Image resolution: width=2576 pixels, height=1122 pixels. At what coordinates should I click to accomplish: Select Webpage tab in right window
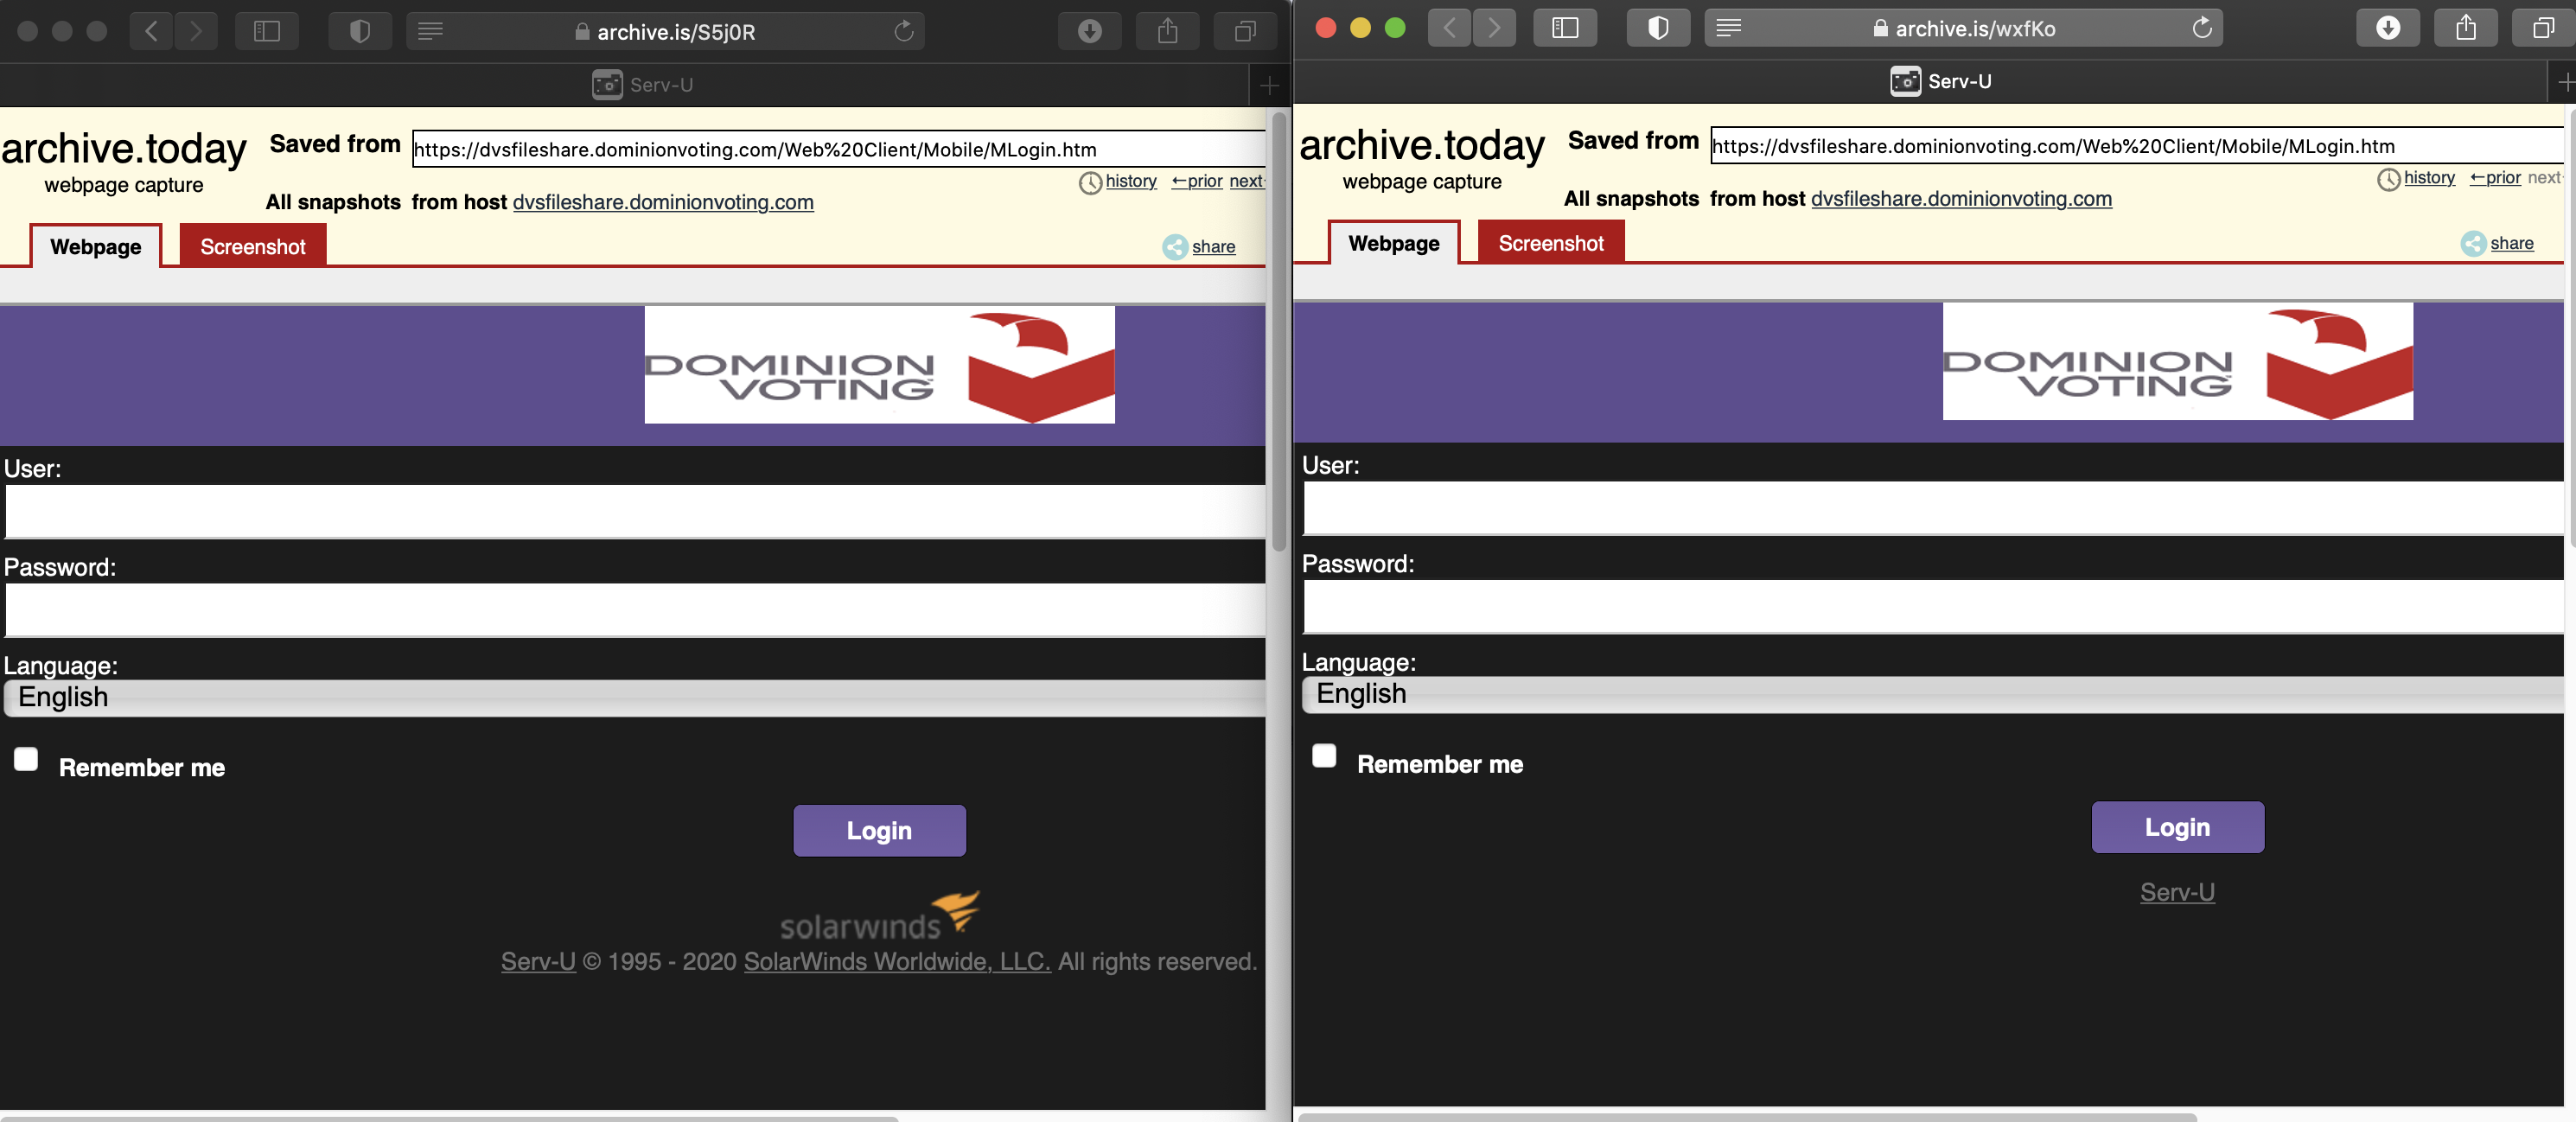[1394, 244]
